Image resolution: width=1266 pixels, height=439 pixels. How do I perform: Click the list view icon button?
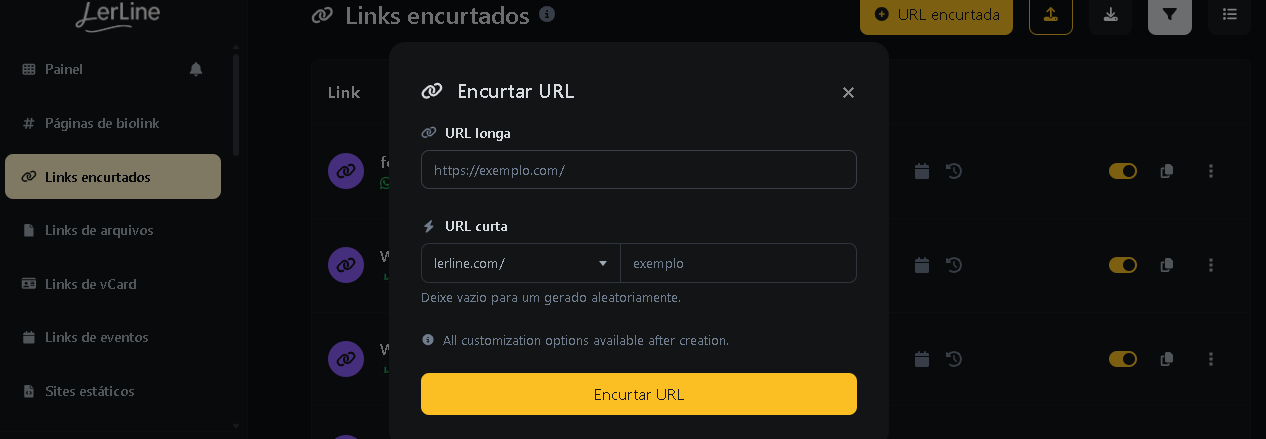(x=1229, y=15)
